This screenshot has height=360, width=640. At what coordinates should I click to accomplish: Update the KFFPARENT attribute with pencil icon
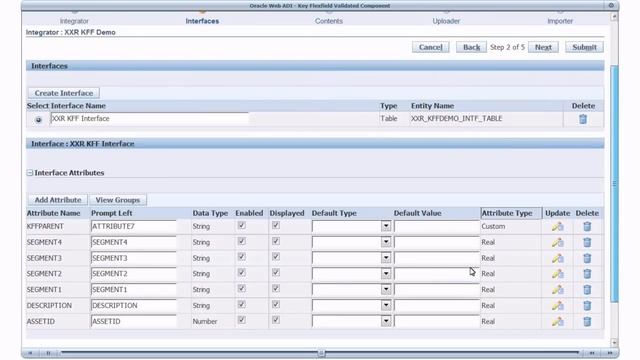coord(558,227)
